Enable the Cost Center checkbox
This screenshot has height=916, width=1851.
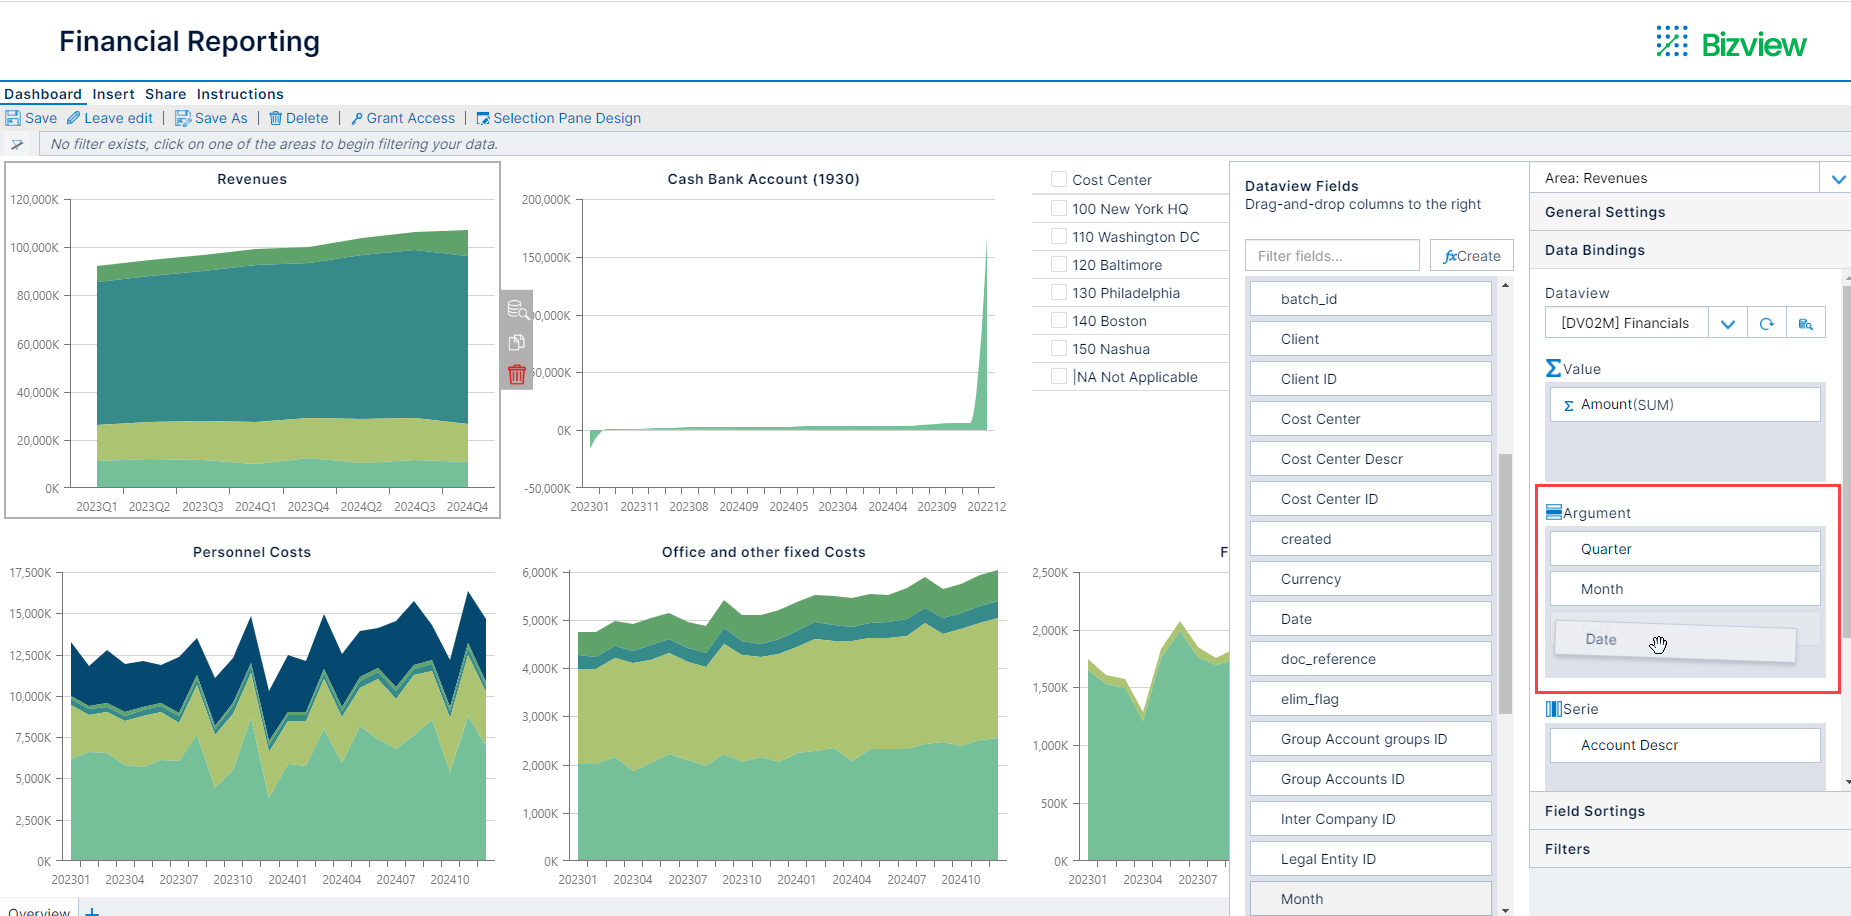coord(1057,180)
